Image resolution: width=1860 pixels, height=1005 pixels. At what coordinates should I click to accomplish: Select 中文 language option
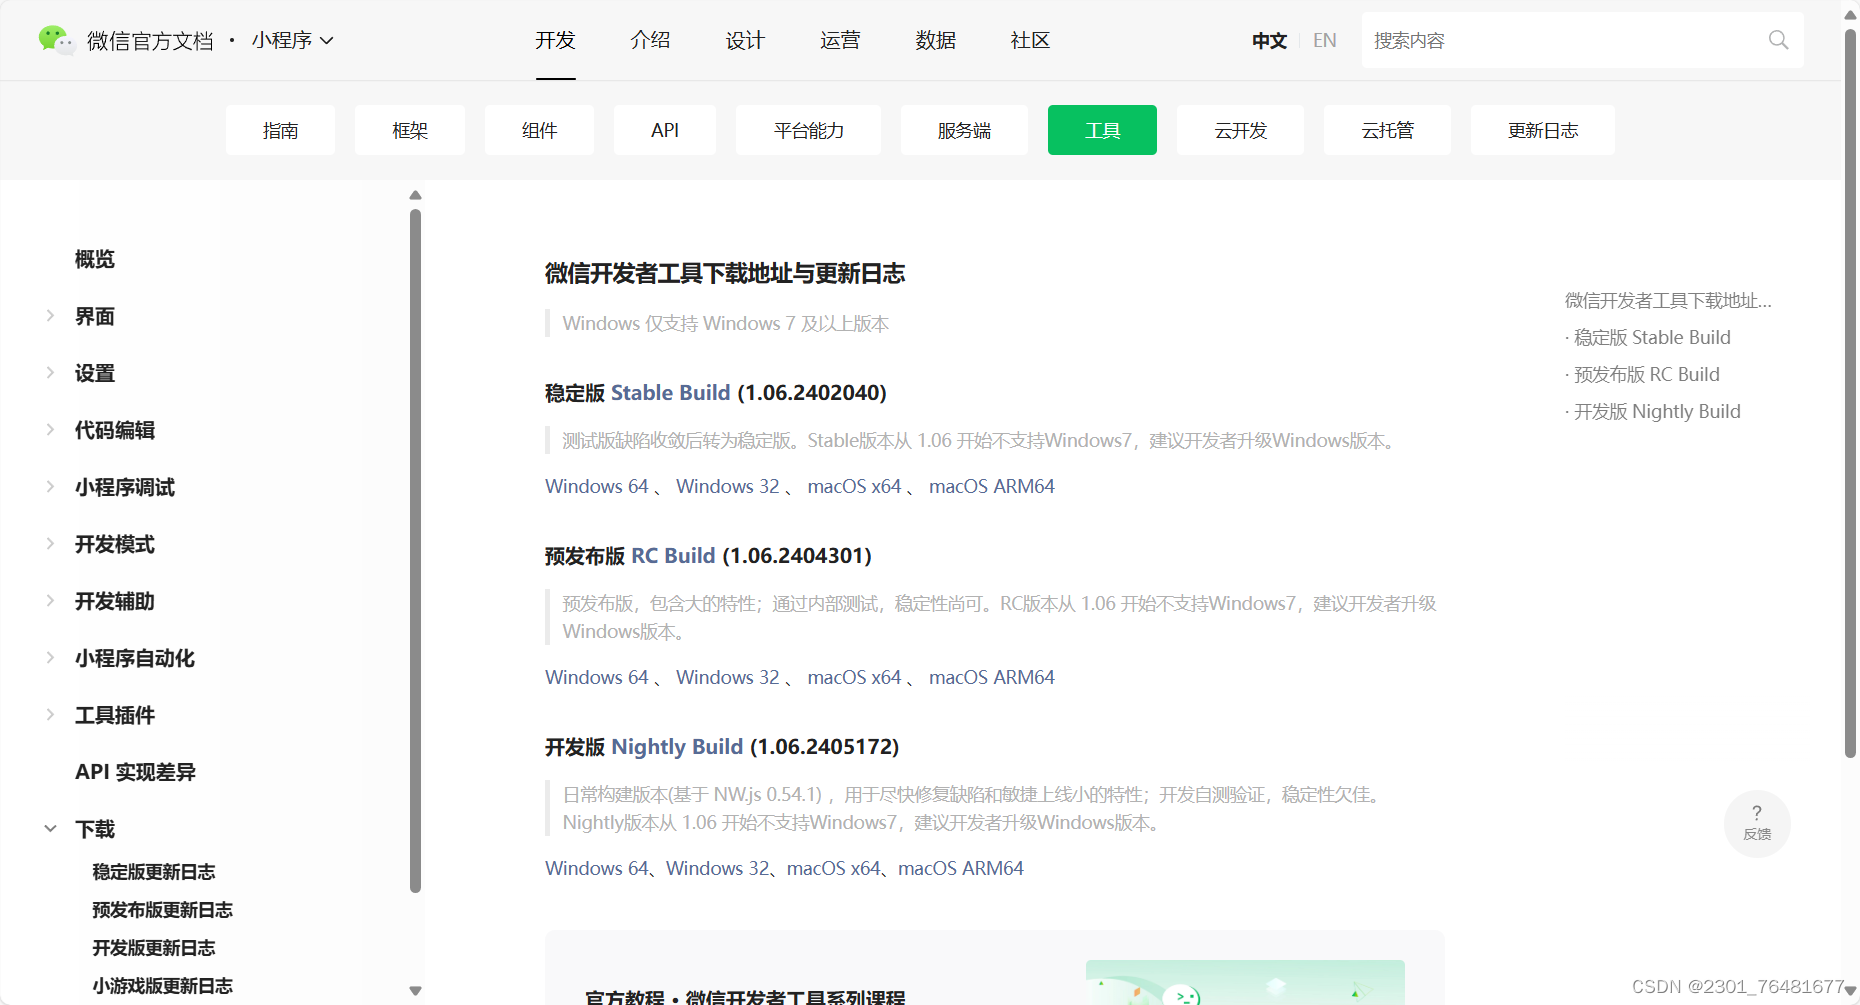(x=1269, y=41)
